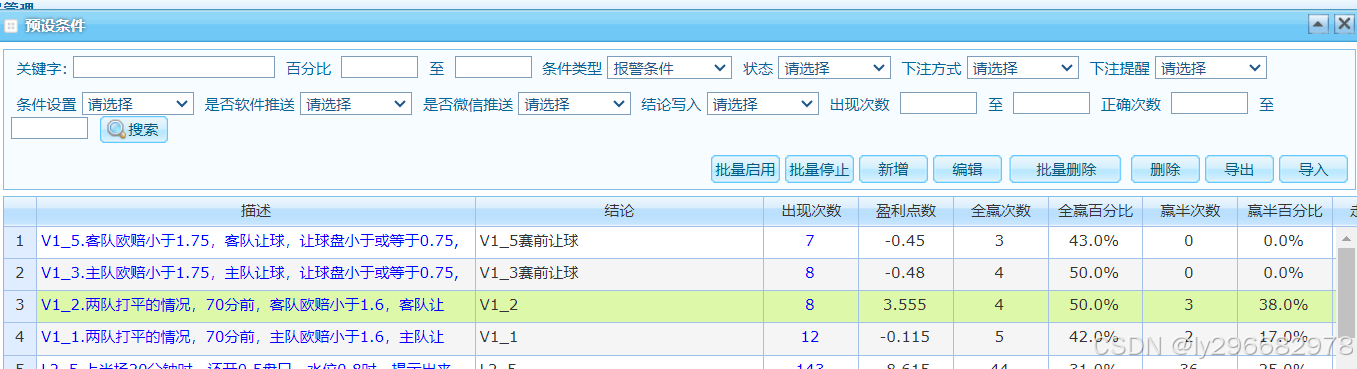Click the 出现次数 maximum input field
The height and width of the screenshot is (369, 1357).
point(1051,103)
